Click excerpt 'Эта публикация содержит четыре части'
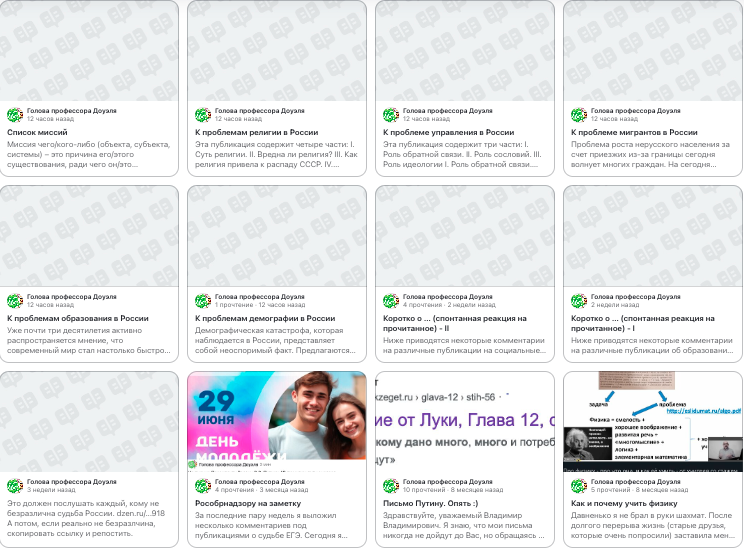Viewport: 744px width, 550px height. click(x=276, y=154)
